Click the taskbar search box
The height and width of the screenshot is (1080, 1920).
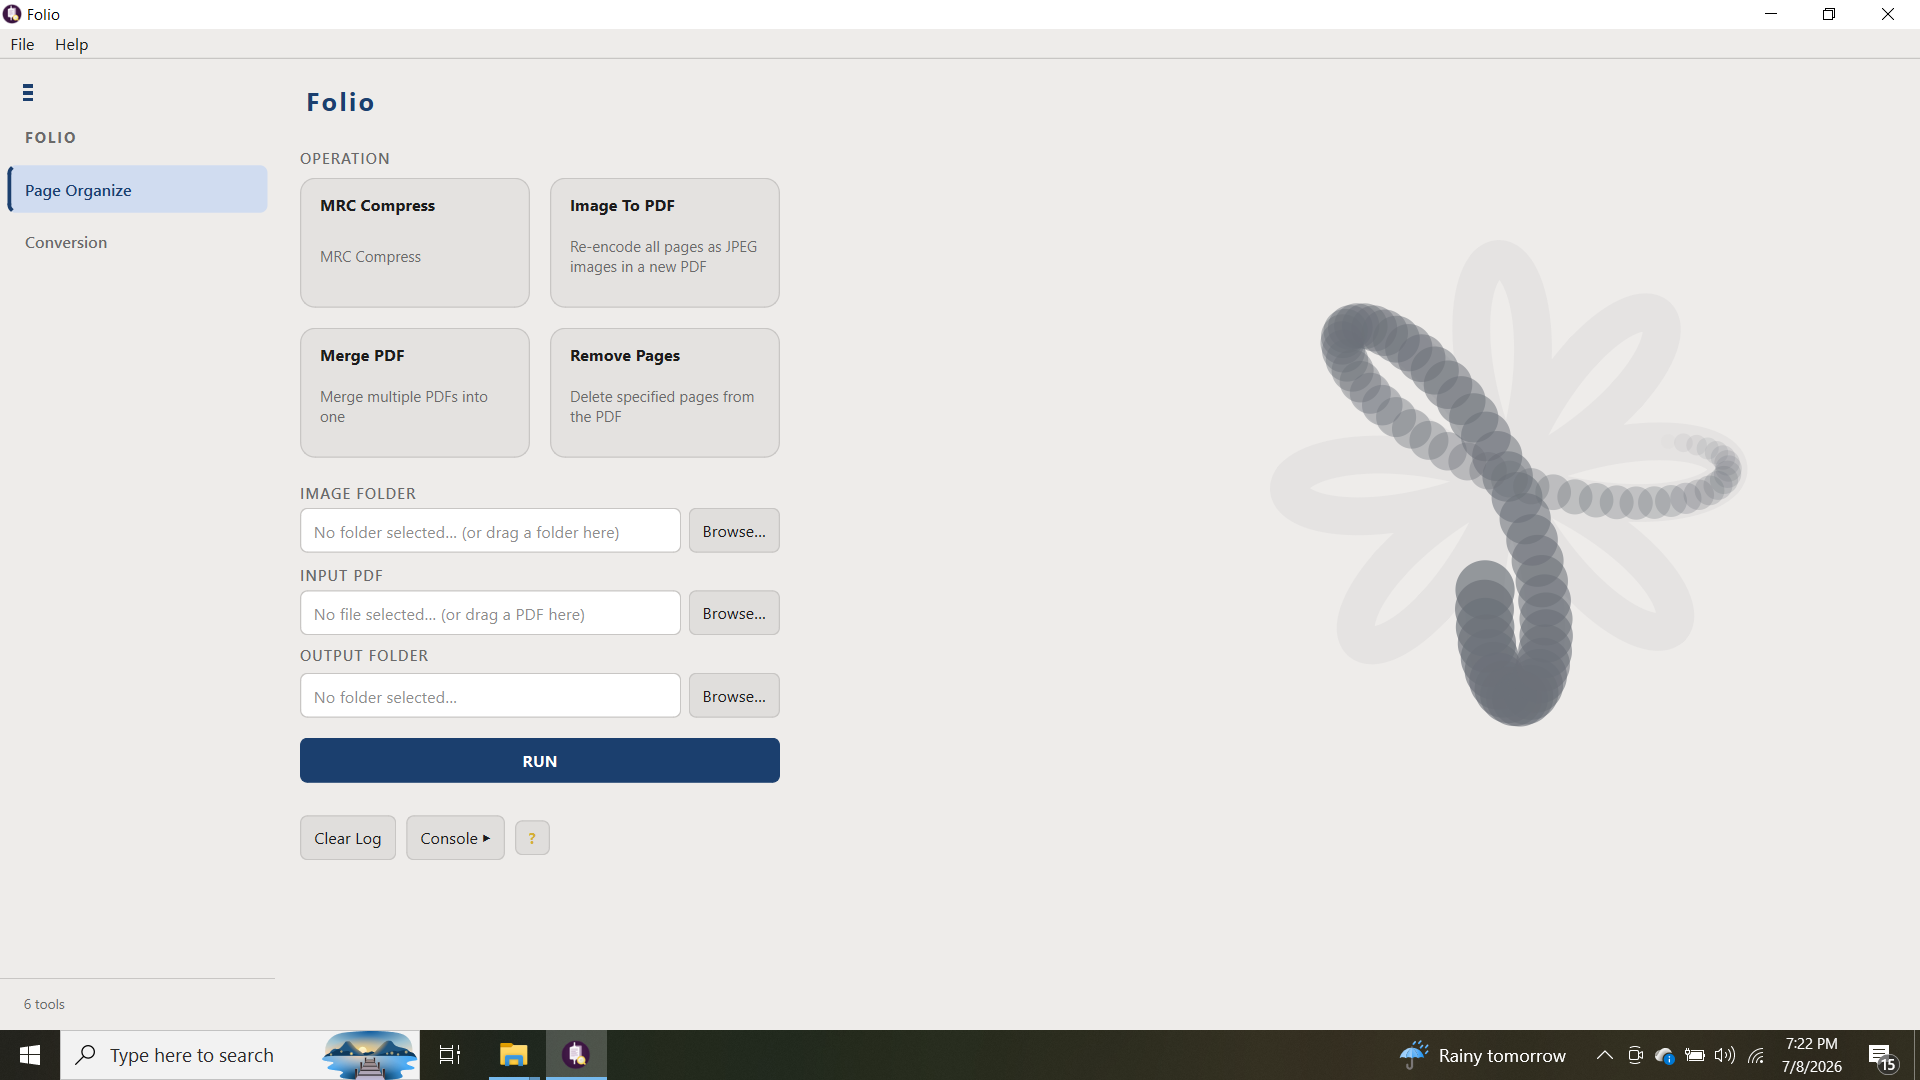click(x=240, y=1055)
